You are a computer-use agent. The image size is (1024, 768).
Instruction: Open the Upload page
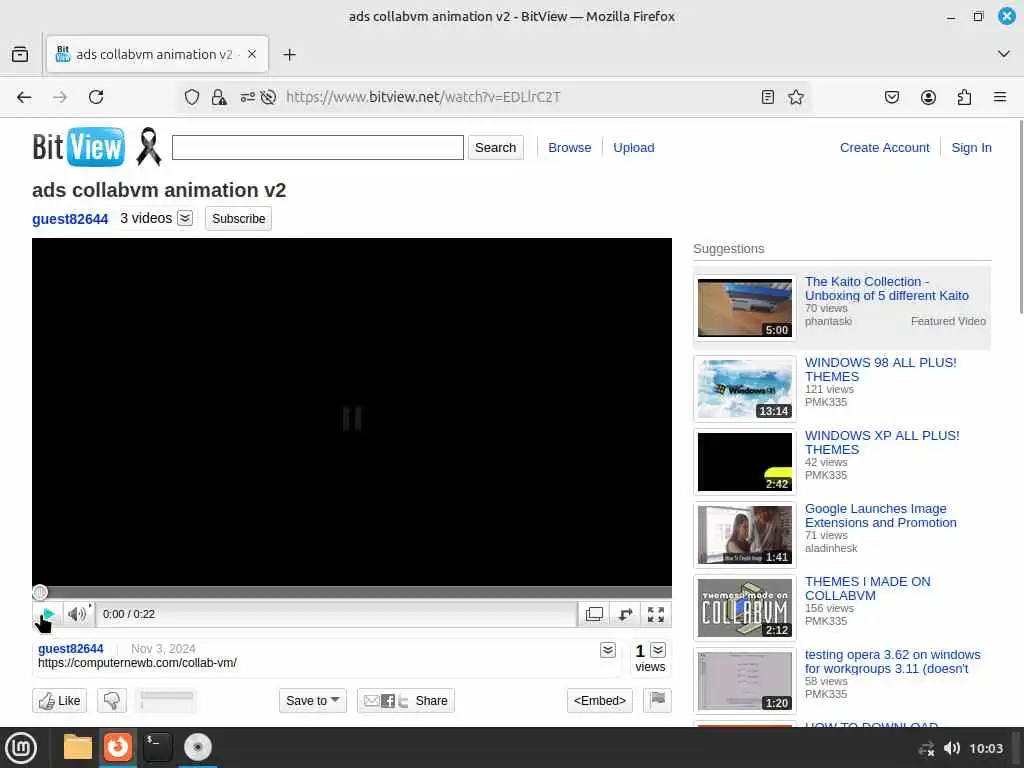pos(633,148)
